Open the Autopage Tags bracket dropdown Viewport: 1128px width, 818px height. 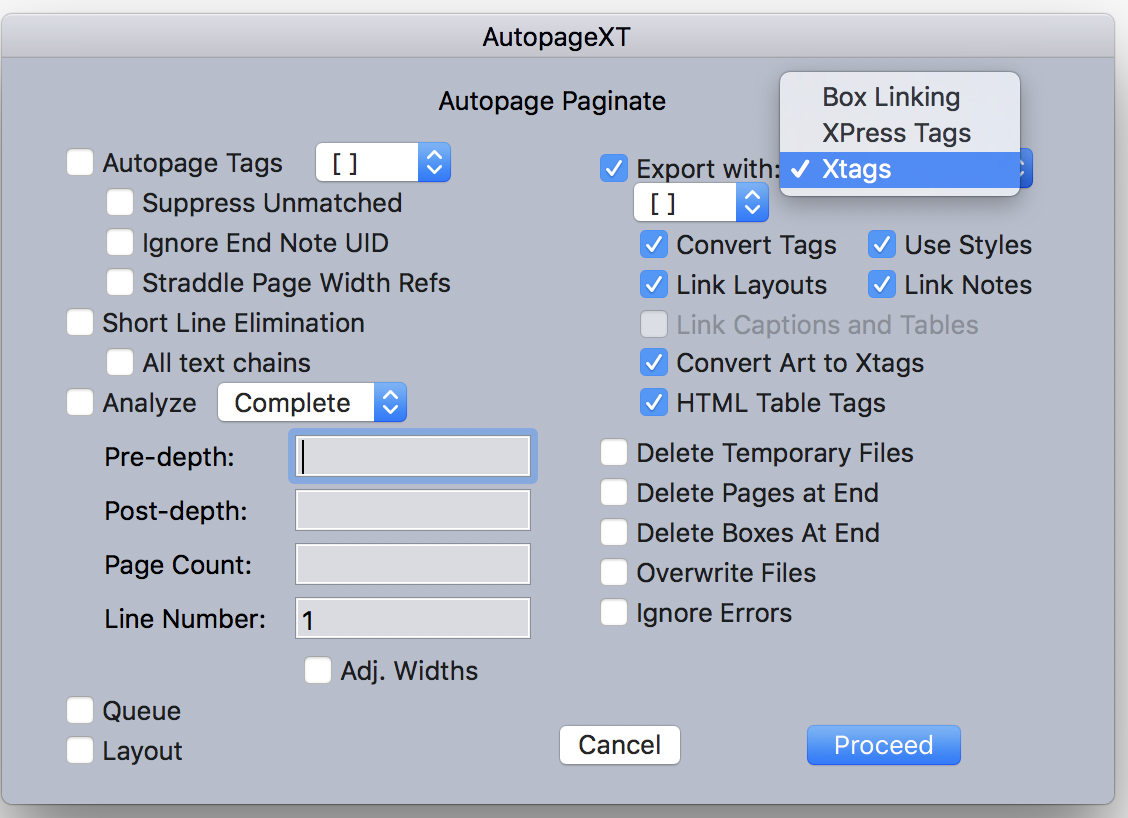tap(383, 163)
